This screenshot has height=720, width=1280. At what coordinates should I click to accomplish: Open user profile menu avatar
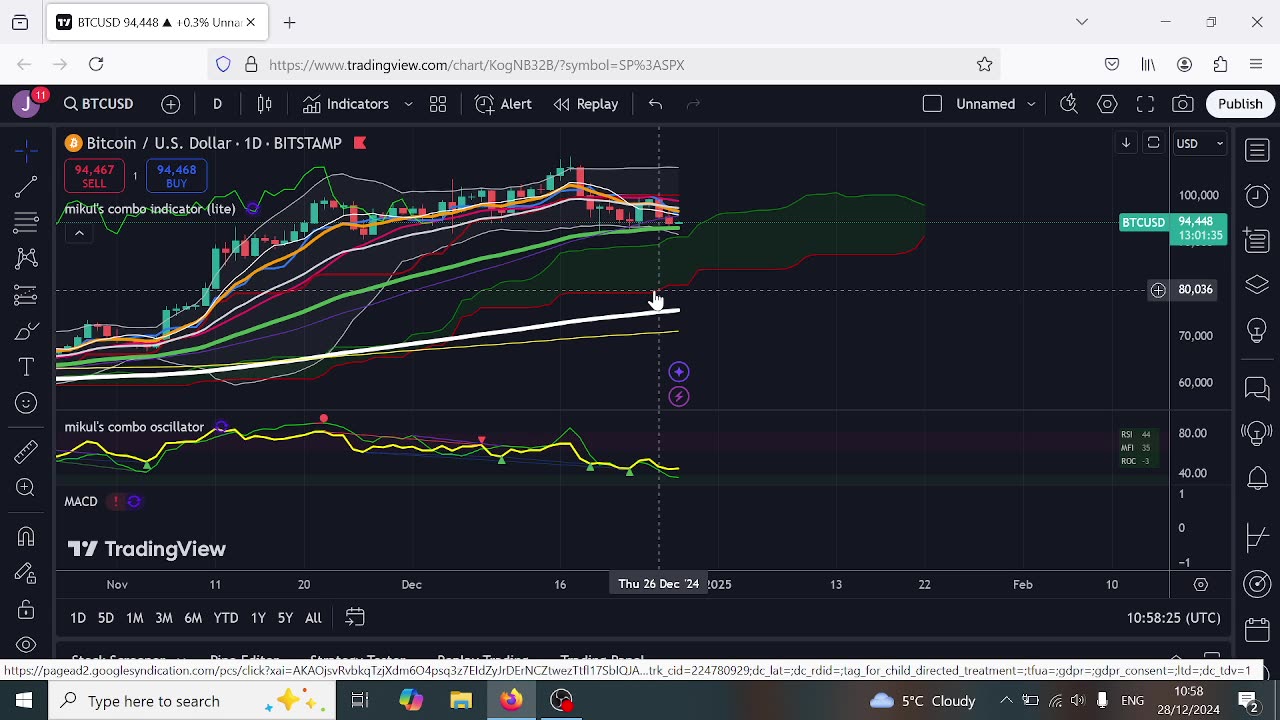27,104
